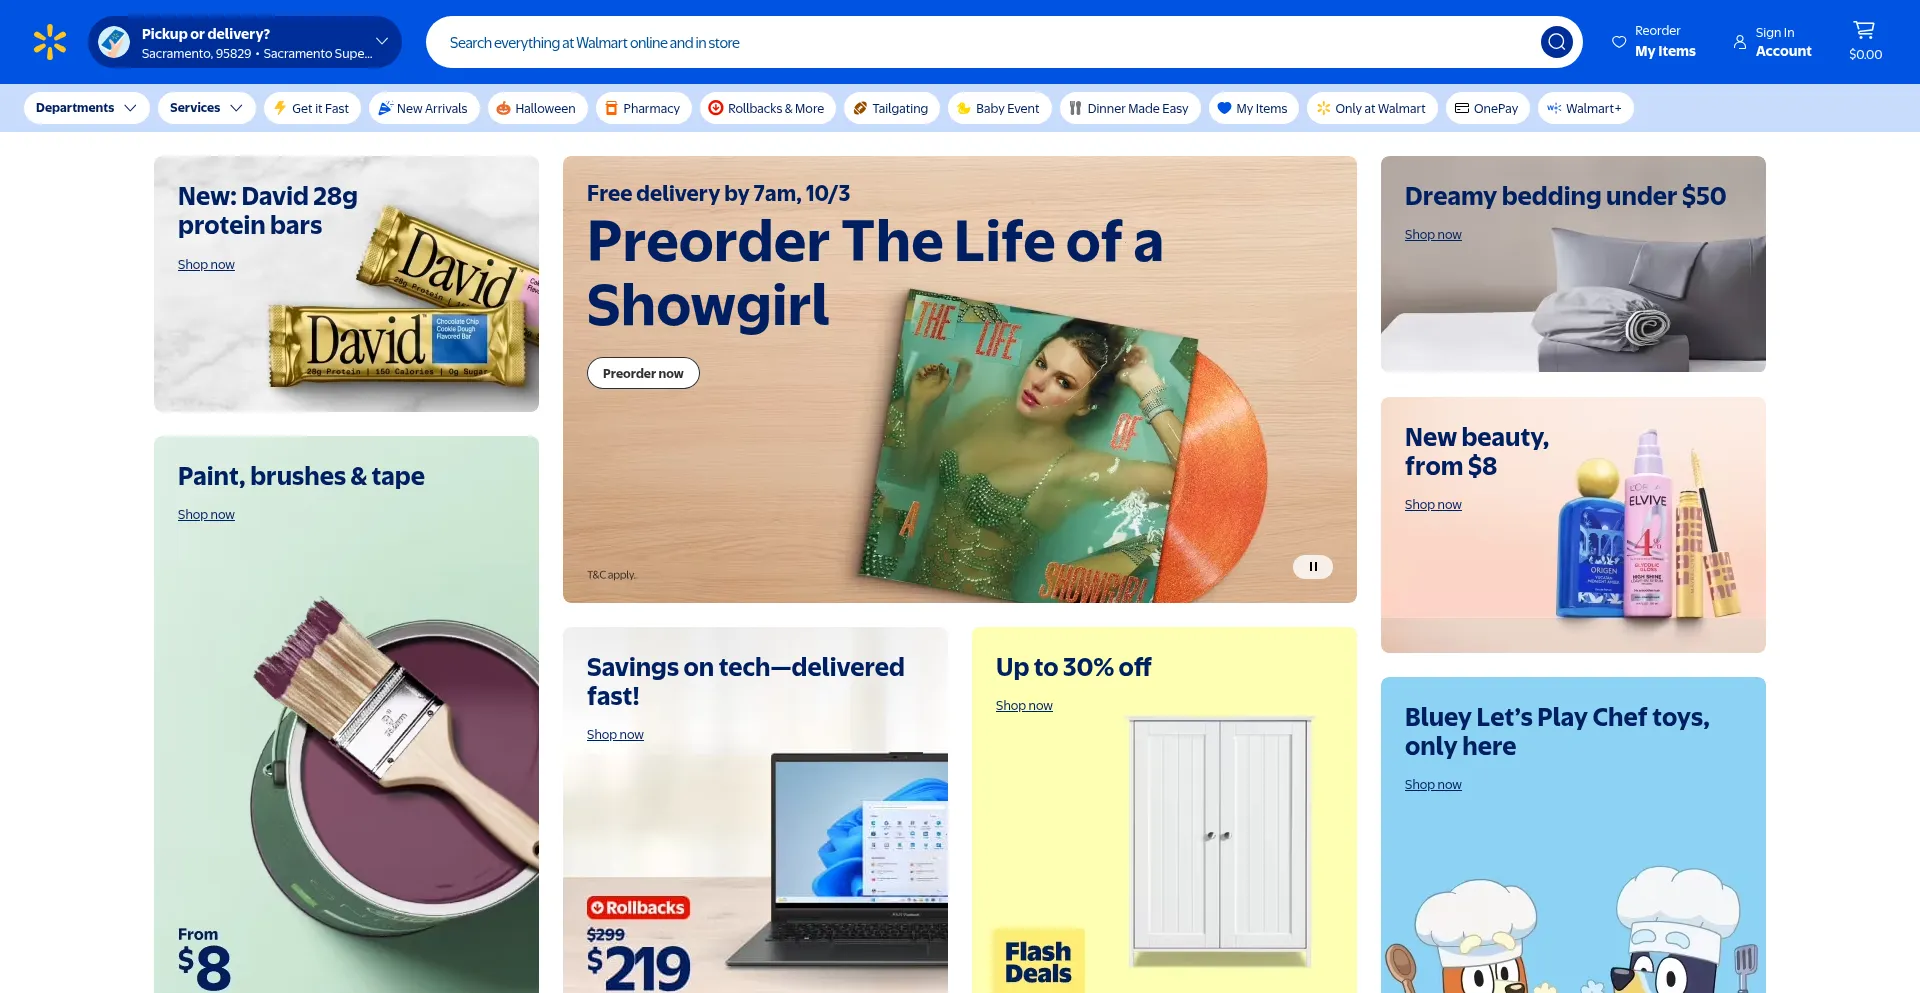The image size is (1920, 993).
Task: Expand the Departments dropdown
Action: 86,108
